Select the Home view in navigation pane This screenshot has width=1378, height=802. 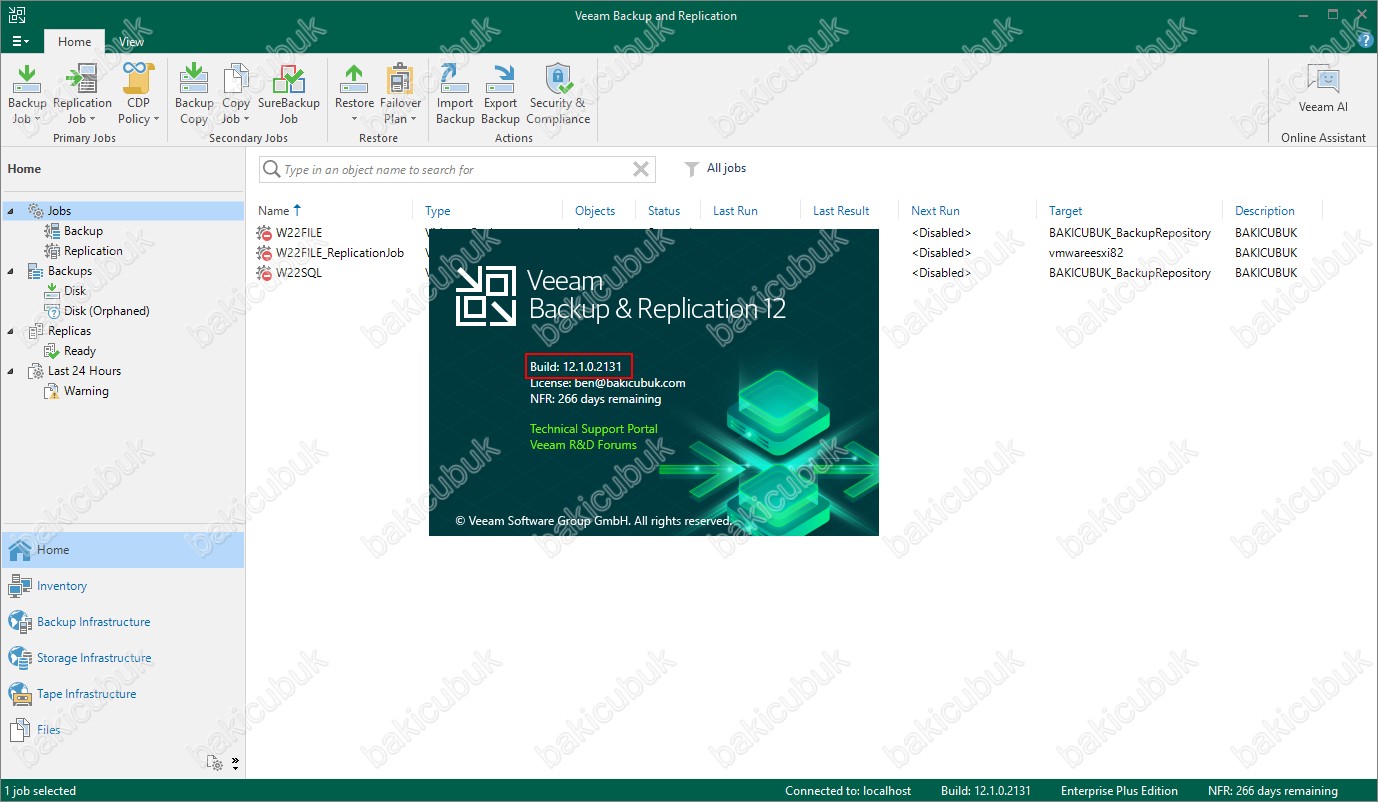coord(122,550)
